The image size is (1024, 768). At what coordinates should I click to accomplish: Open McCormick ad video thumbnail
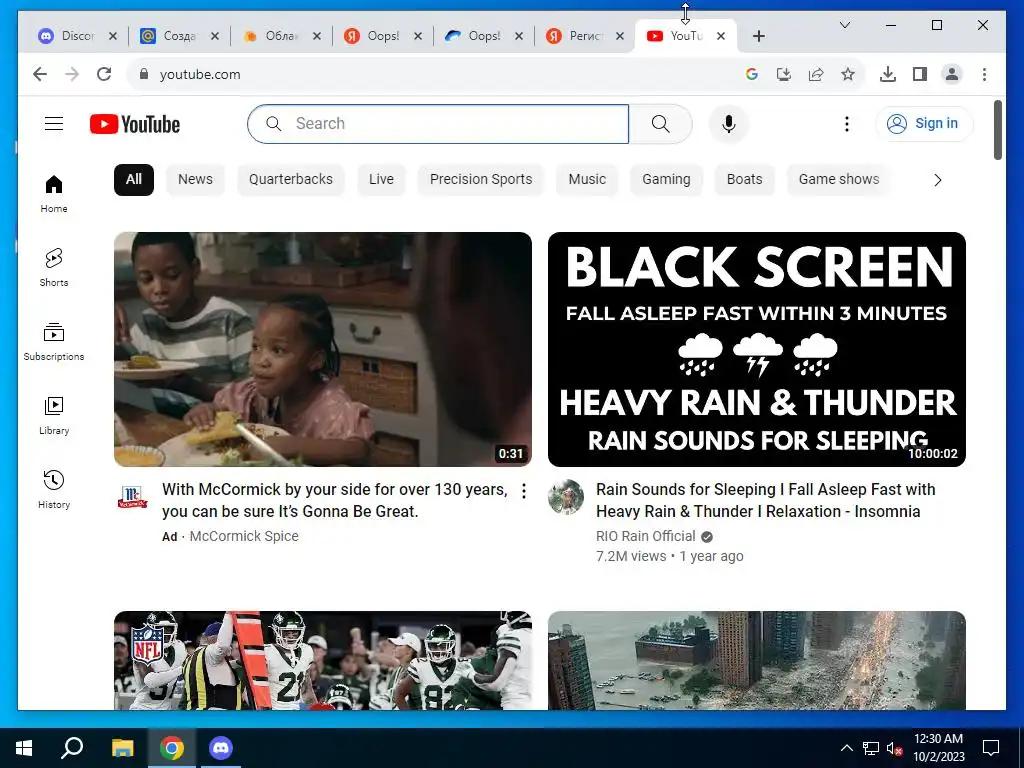[323, 349]
